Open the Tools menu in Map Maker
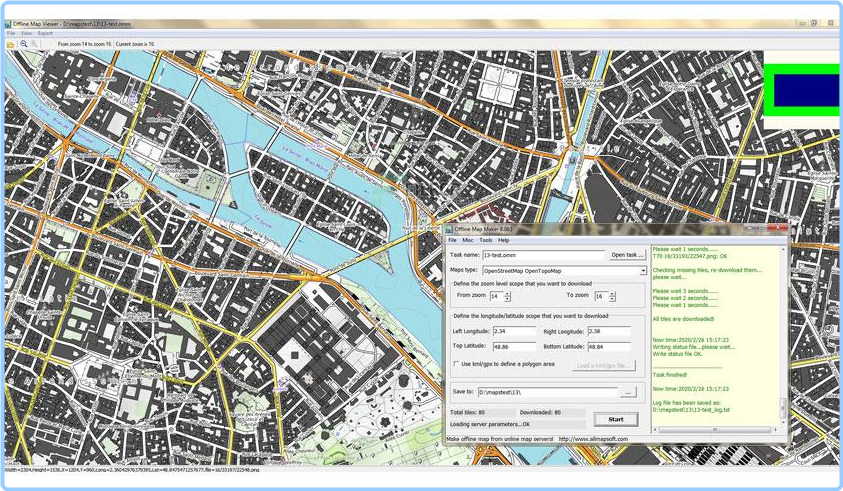The height and width of the screenshot is (491, 843). (485, 240)
